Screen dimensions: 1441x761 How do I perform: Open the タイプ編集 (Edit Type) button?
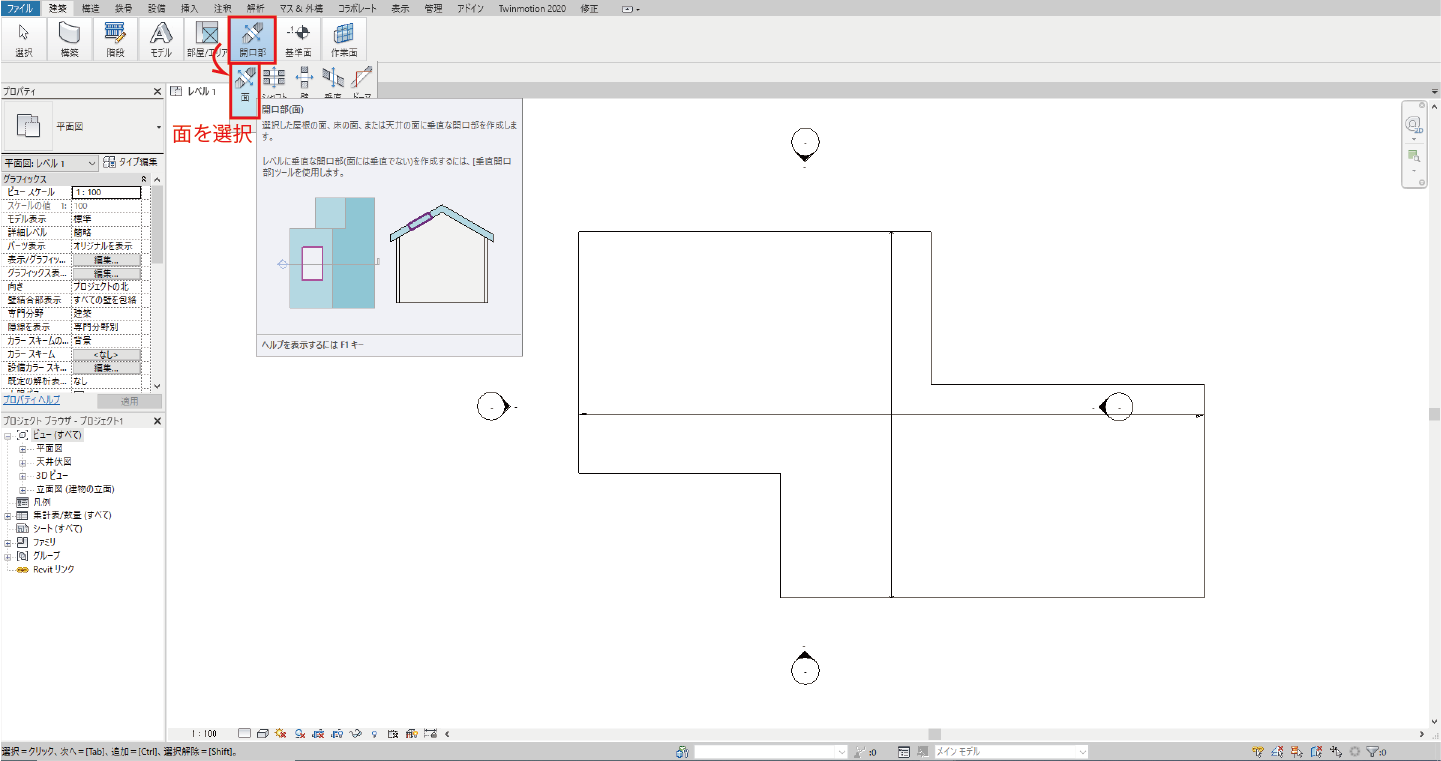pyautogui.click(x=131, y=162)
